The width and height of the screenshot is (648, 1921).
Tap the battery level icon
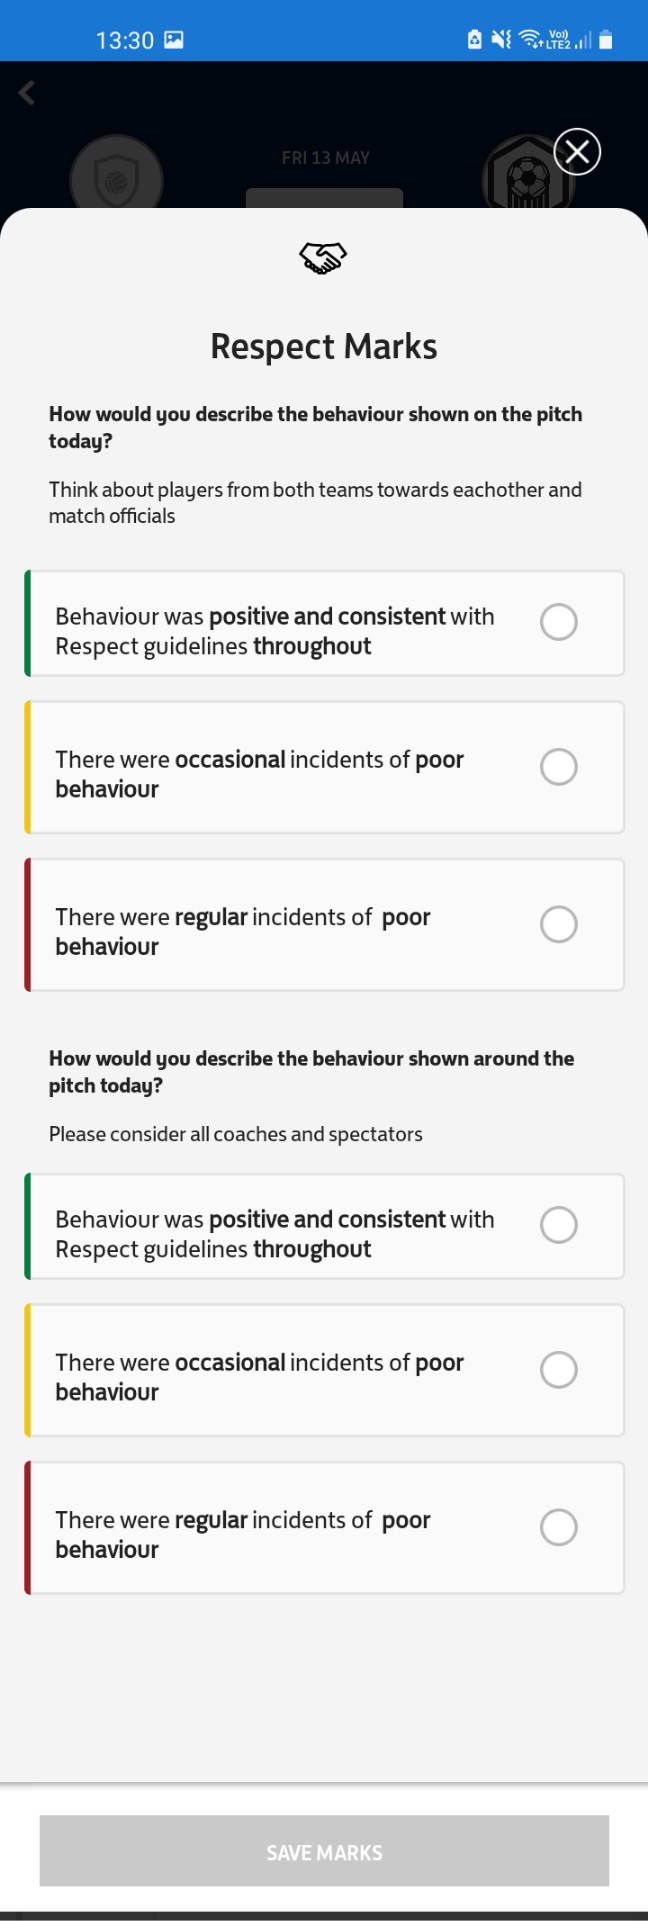tap(605, 40)
